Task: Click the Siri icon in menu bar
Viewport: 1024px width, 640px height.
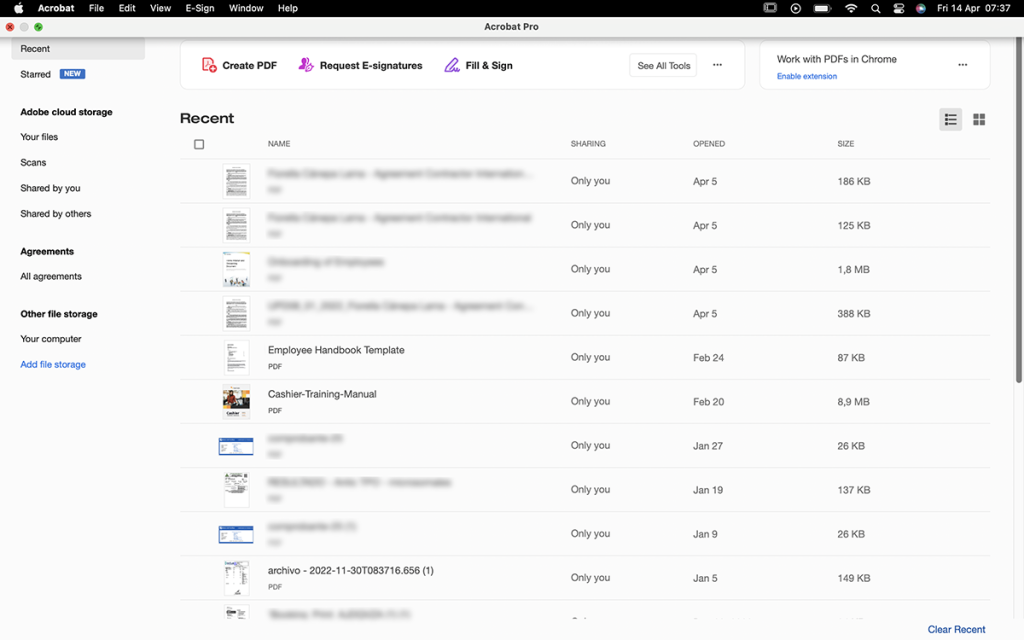Action: pyautogui.click(x=921, y=8)
